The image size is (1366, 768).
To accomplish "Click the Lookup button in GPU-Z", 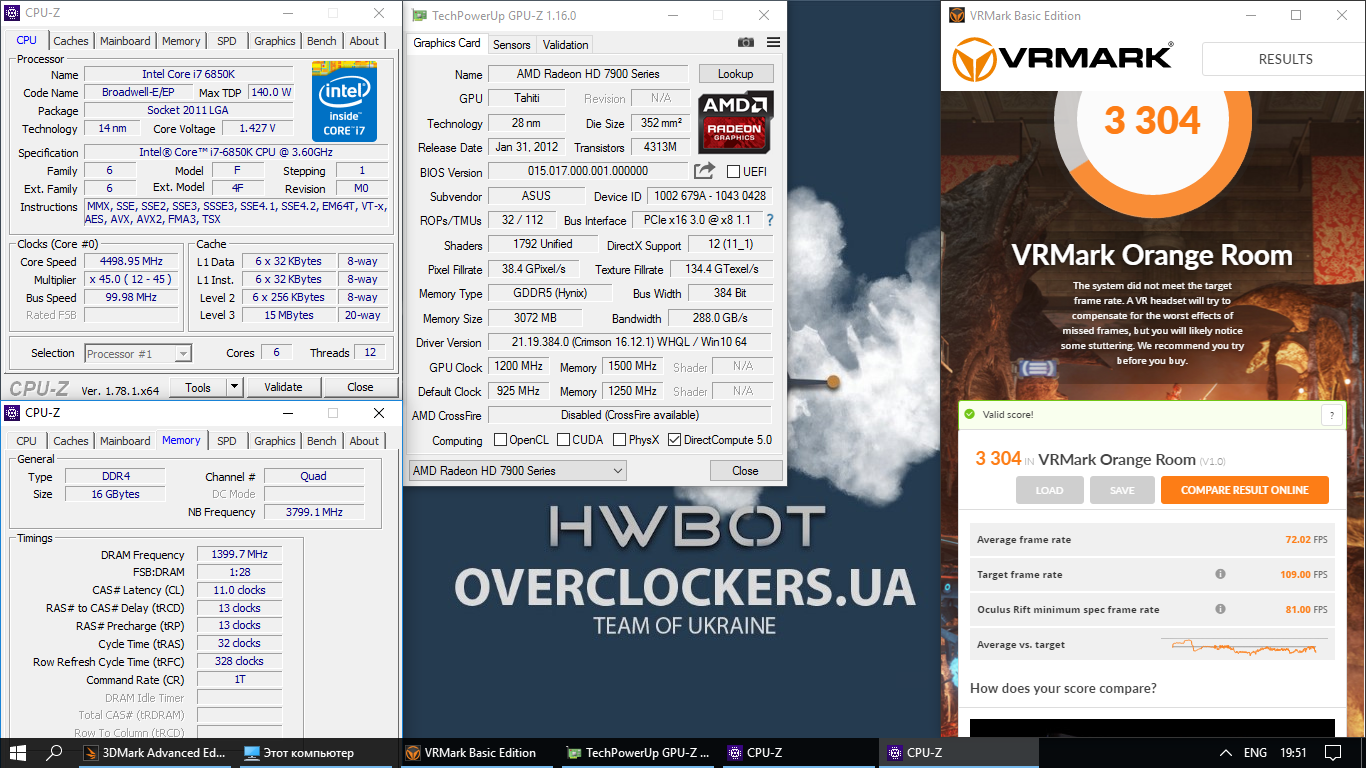I will tap(735, 74).
